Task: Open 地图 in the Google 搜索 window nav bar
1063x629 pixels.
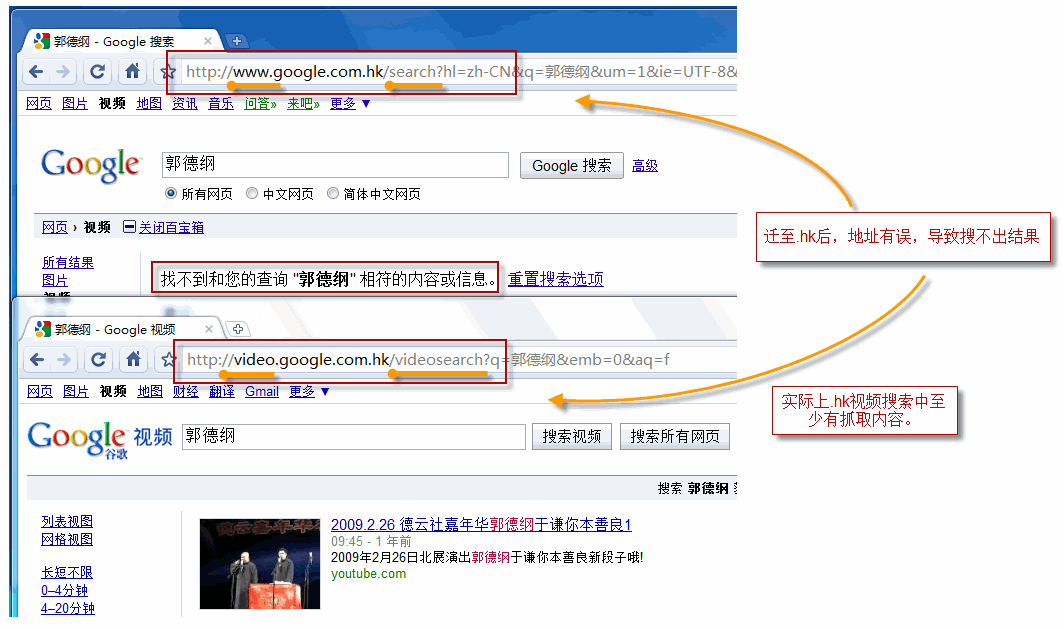Action: (x=149, y=104)
